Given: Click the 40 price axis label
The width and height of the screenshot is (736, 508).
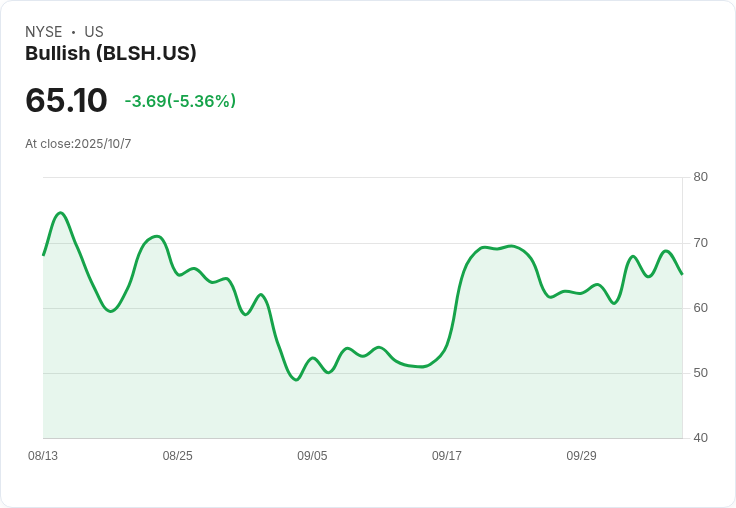Looking at the screenshot, I should tap(700, 438).
